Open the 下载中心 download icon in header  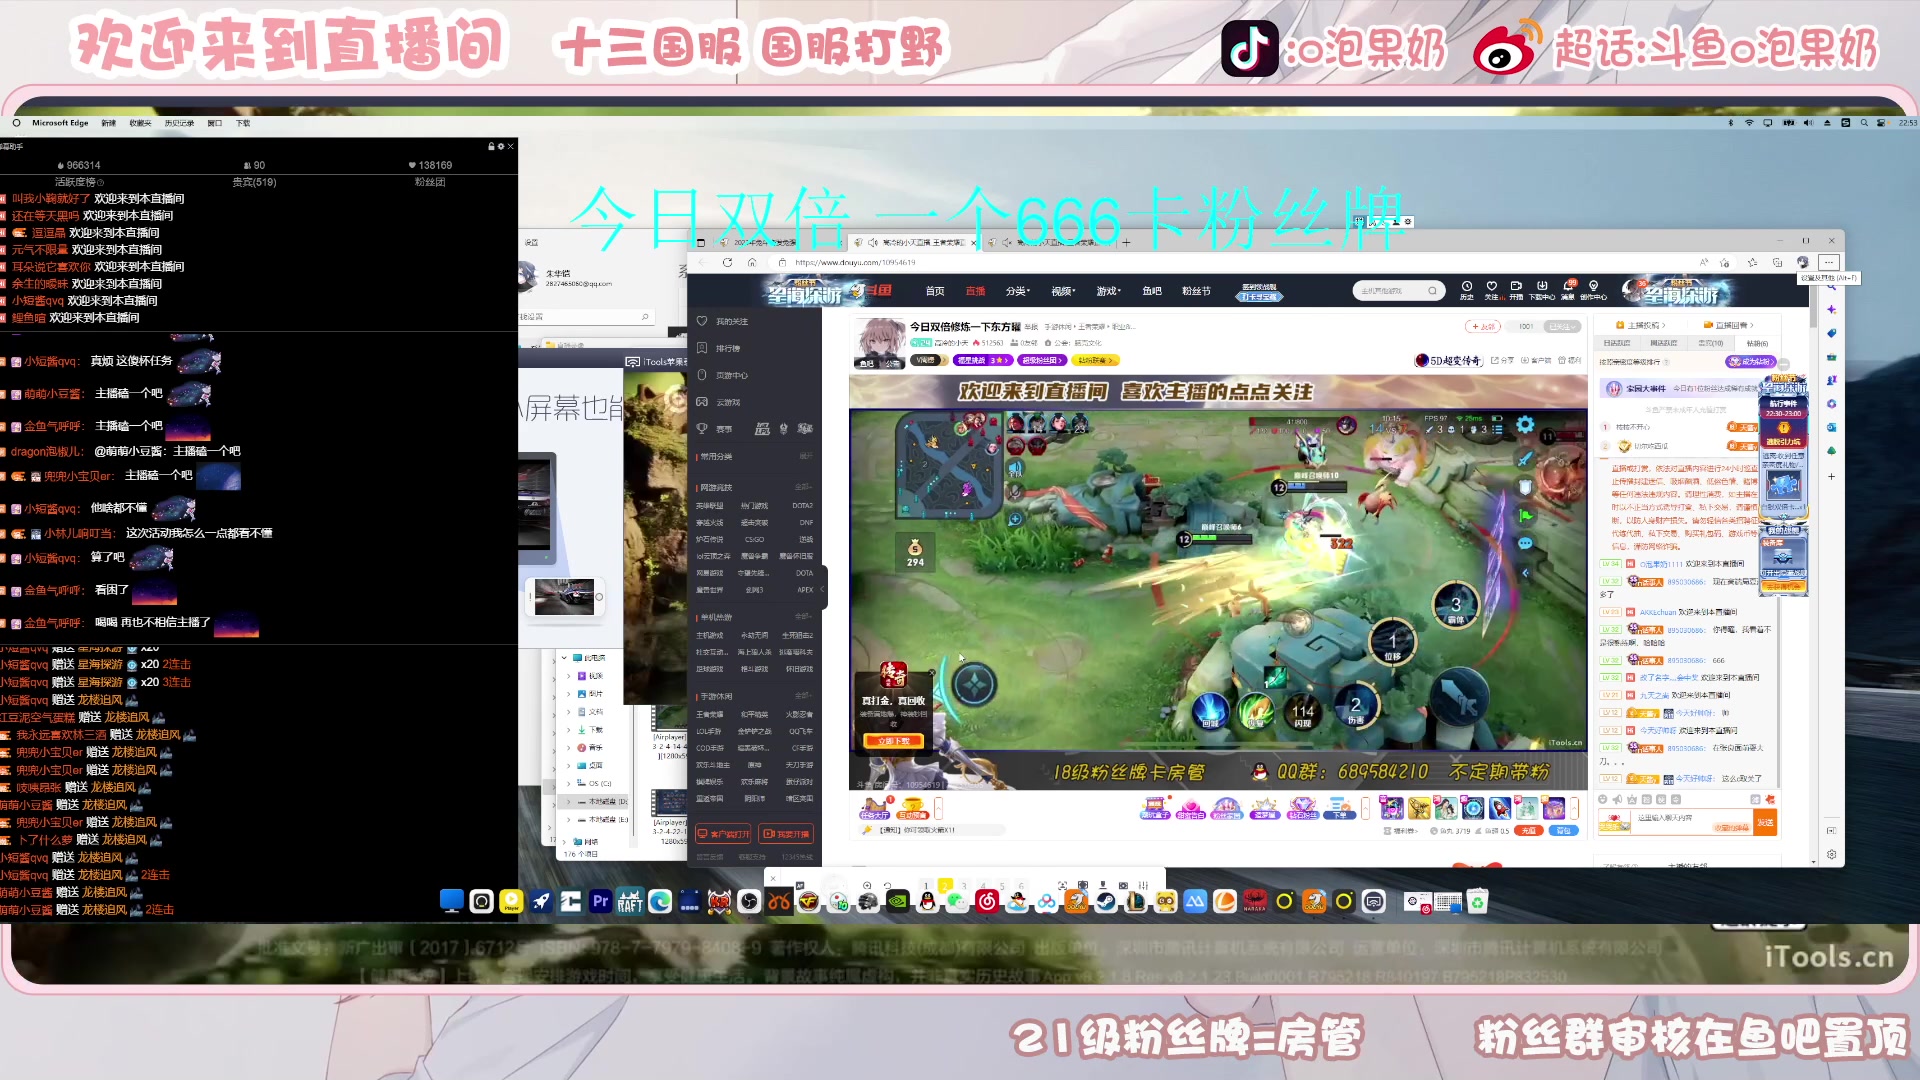[x=1542, y=285]
